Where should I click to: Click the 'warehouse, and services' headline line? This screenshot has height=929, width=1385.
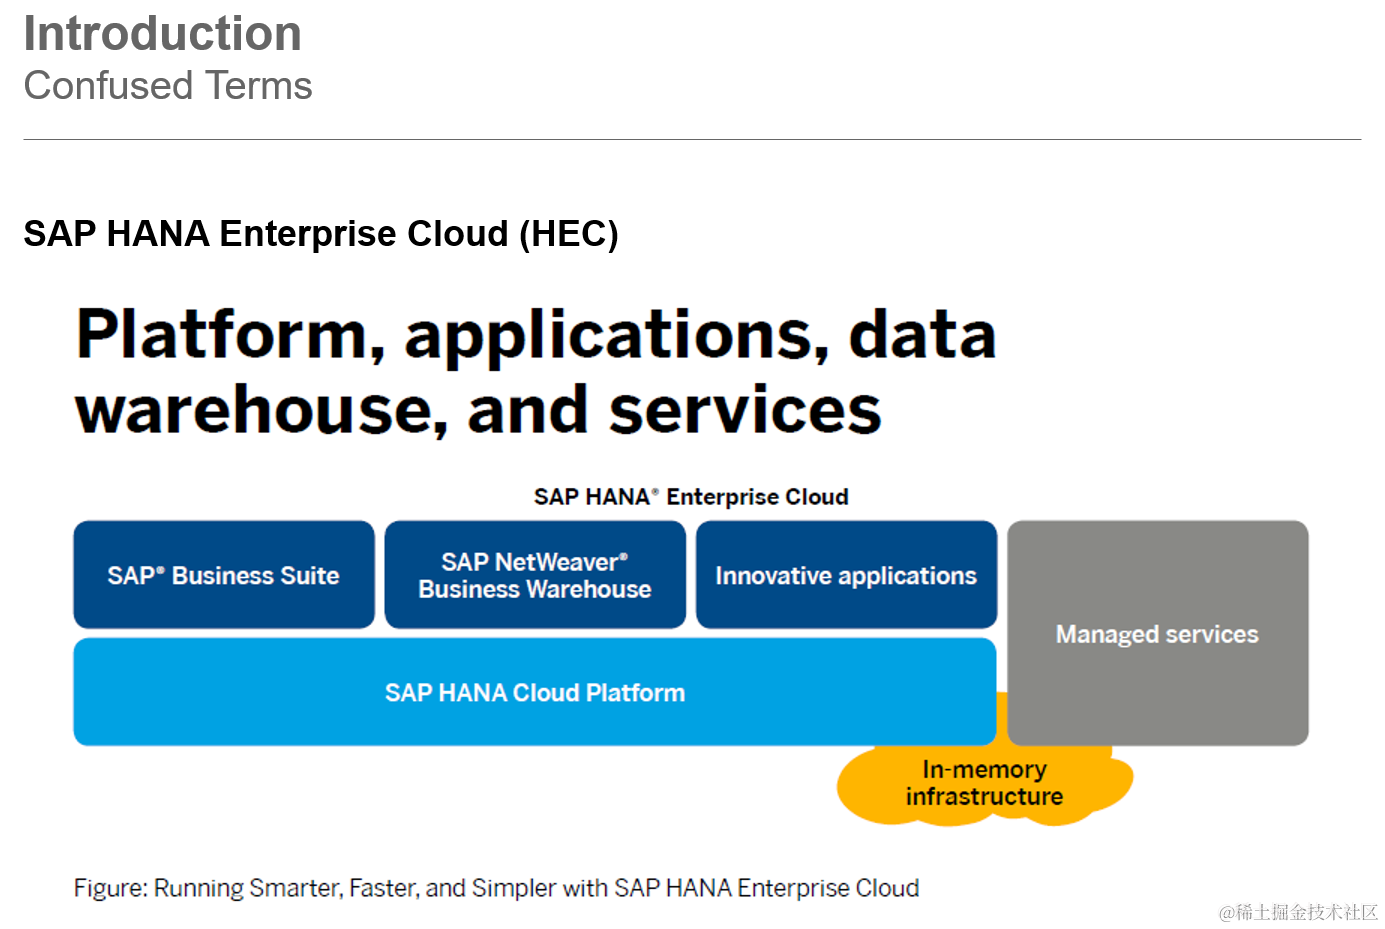(478, 410)
